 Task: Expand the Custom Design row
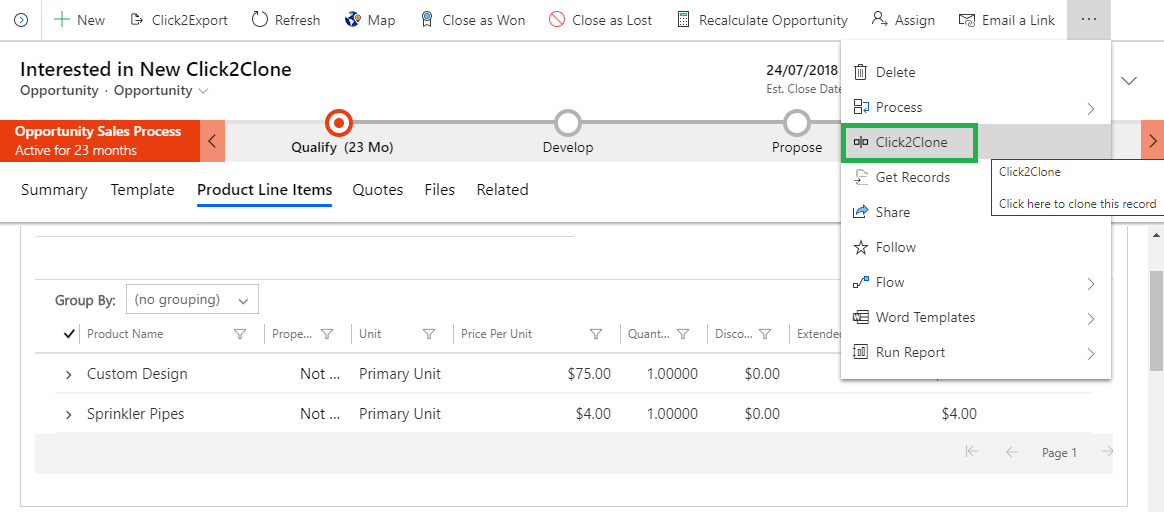click(x=69, y=374)
